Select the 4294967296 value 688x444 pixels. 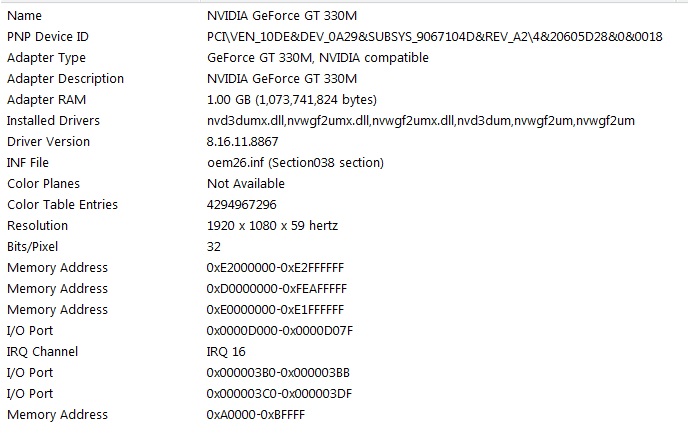[x=242, y=205]
